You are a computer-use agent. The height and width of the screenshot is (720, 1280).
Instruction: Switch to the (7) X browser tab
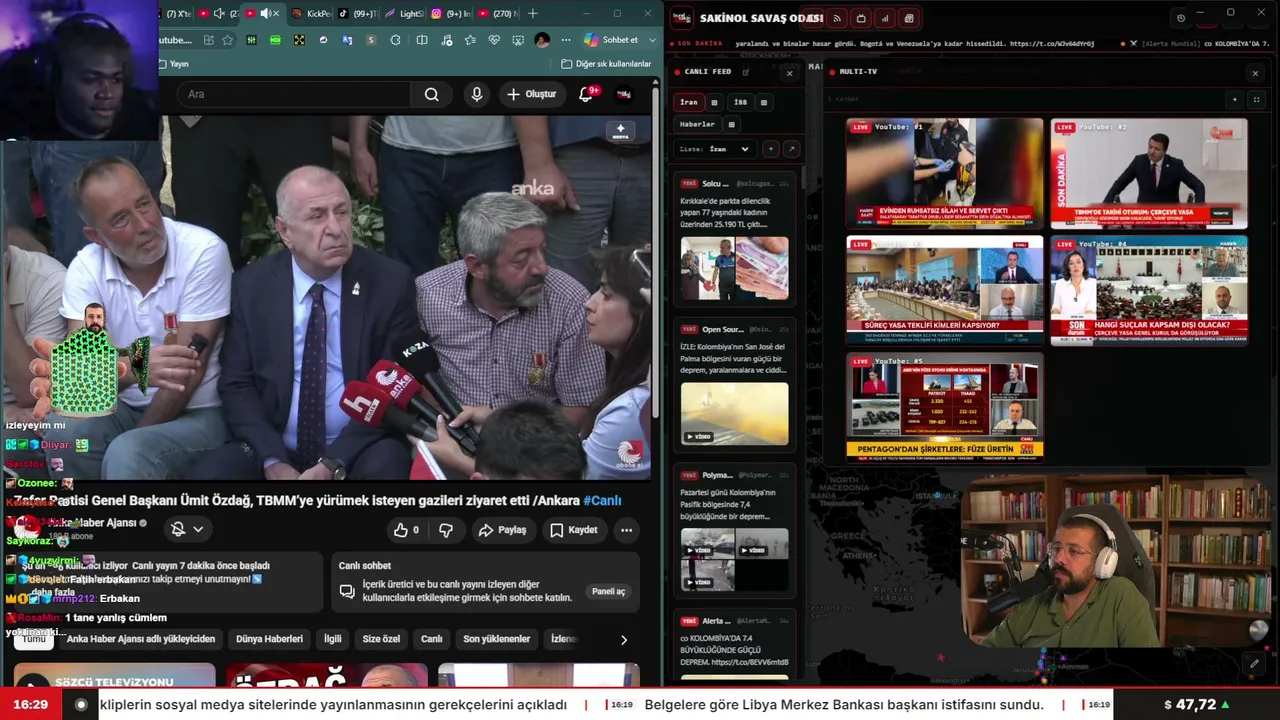click(178, 13)
